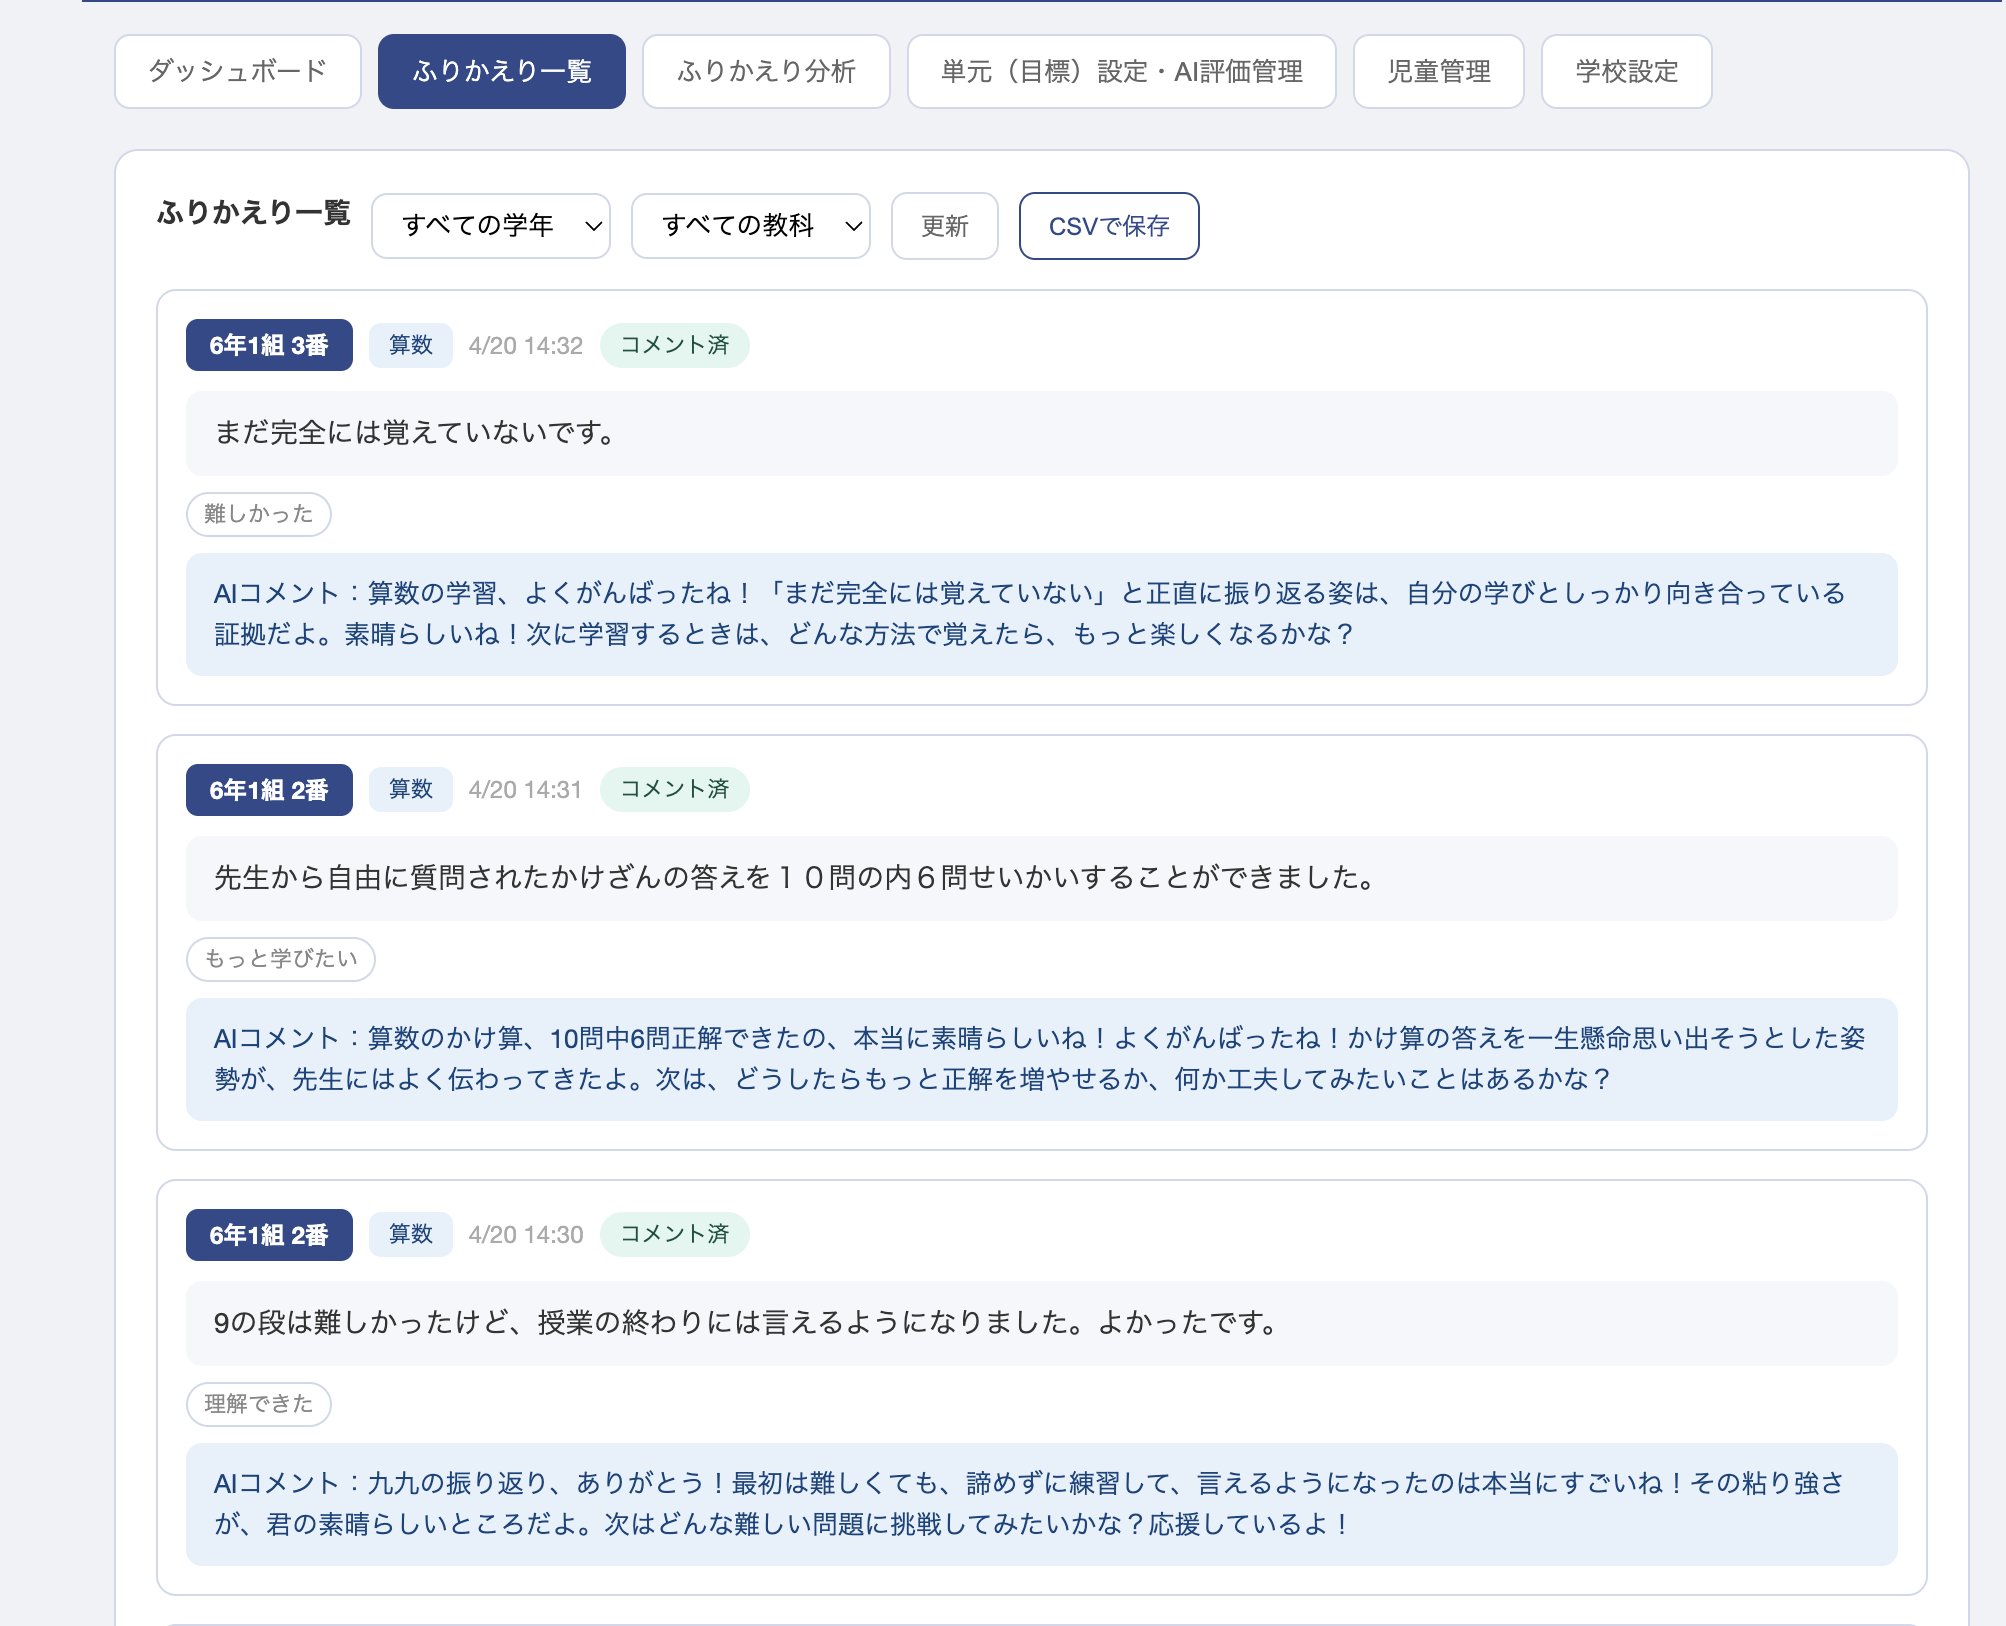Click the もっと学びたい tag
The height and width of the screenshot is (1626, 2006).
click(281, 959)
